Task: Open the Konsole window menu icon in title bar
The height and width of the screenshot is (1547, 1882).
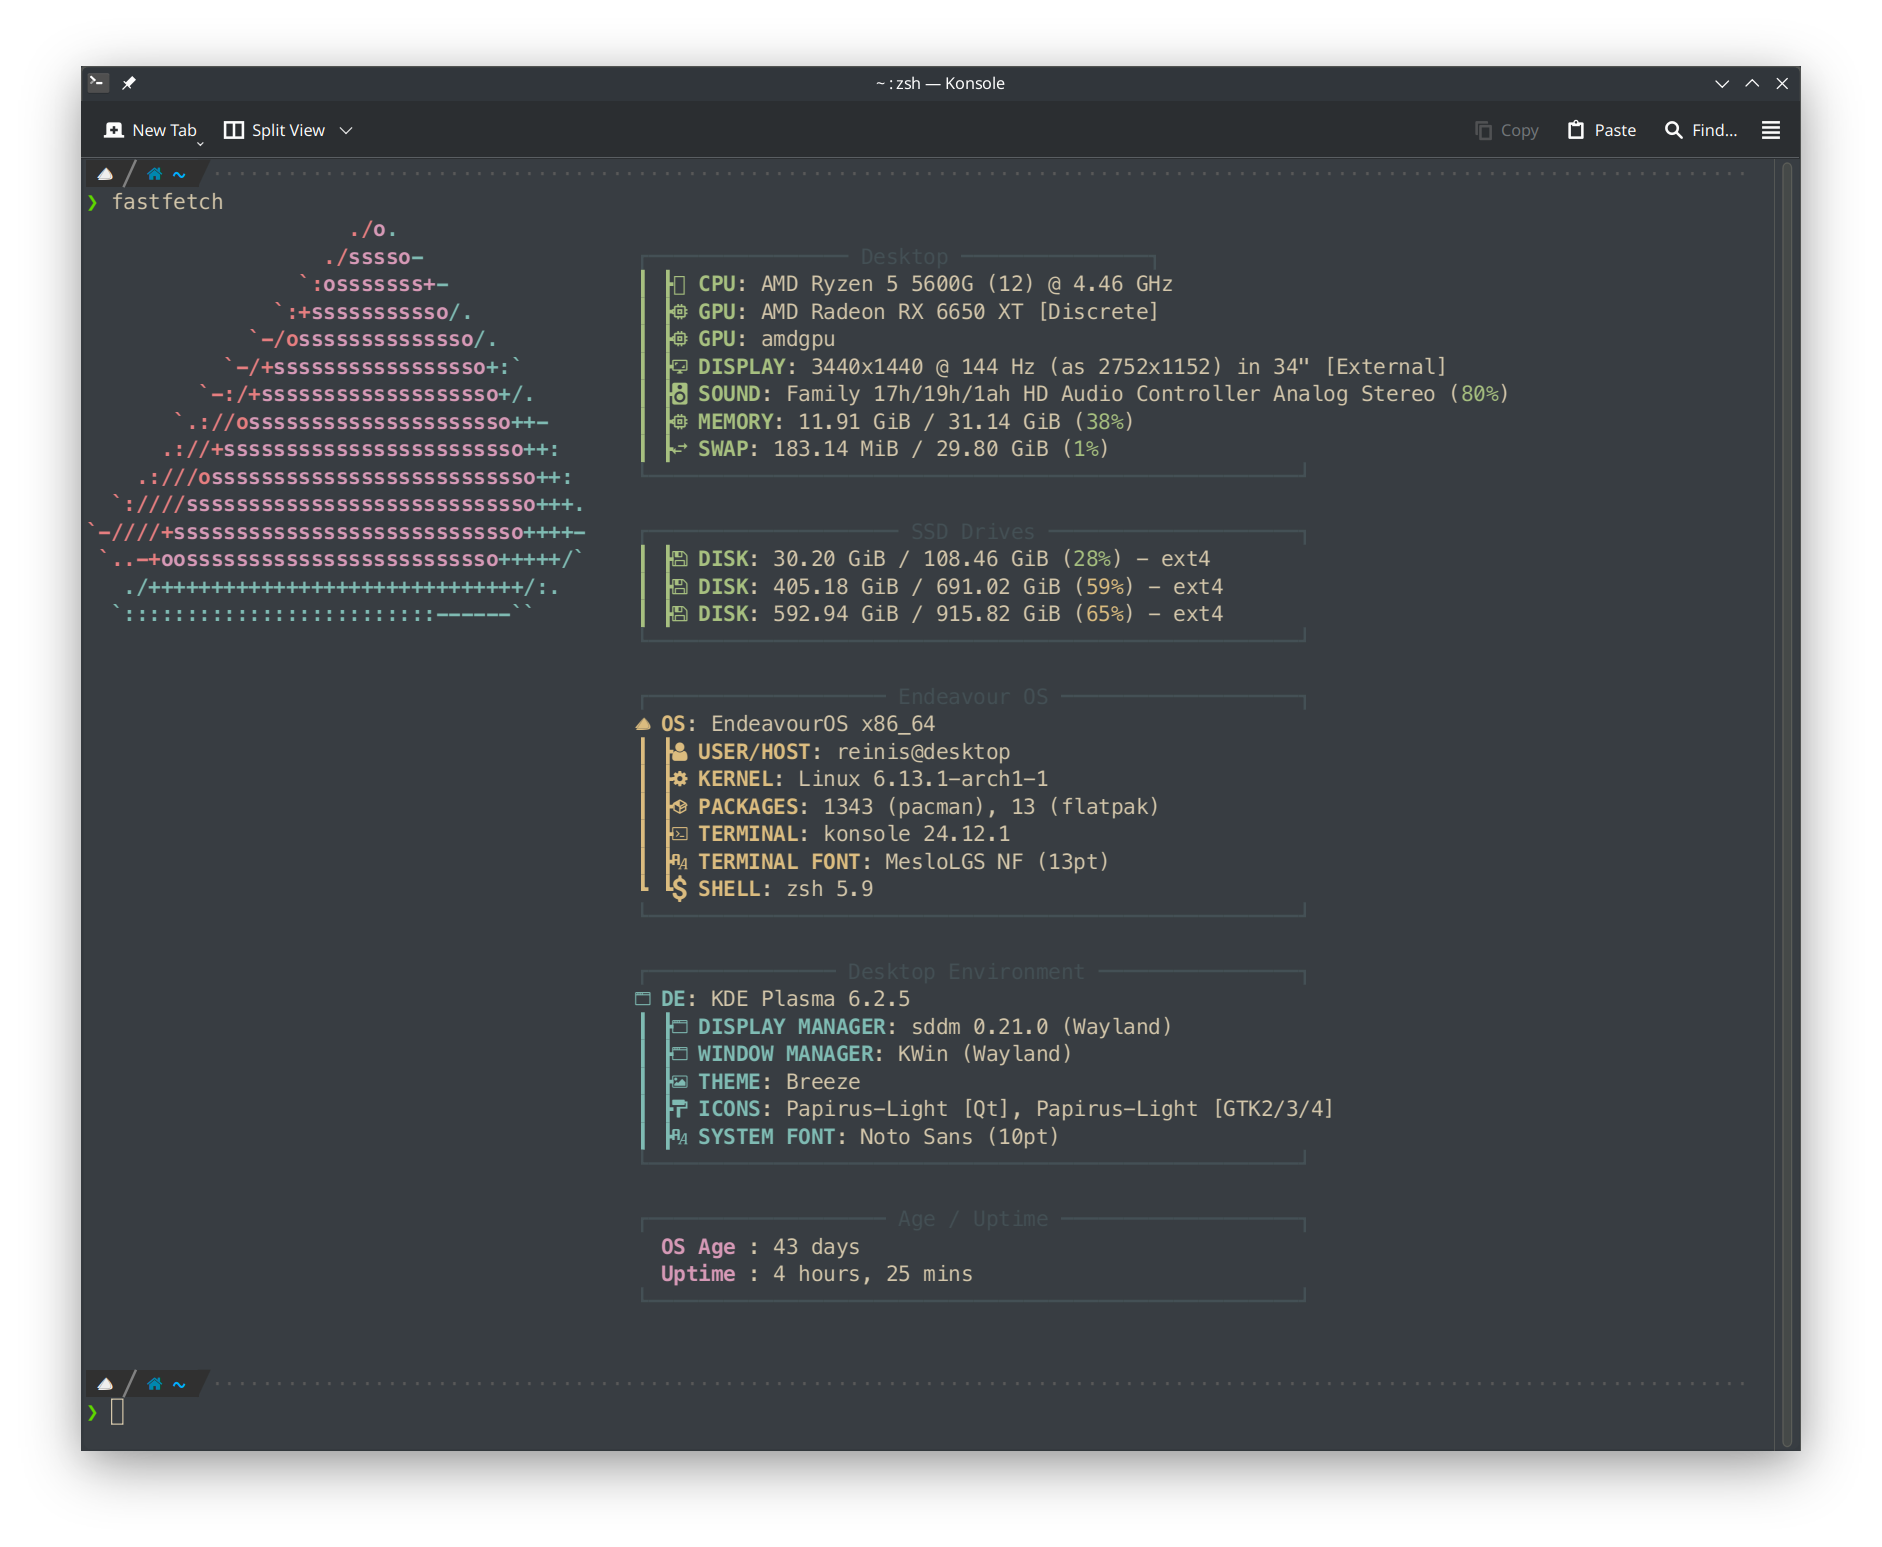Action: pyautogui.click(x=98, y=83)
